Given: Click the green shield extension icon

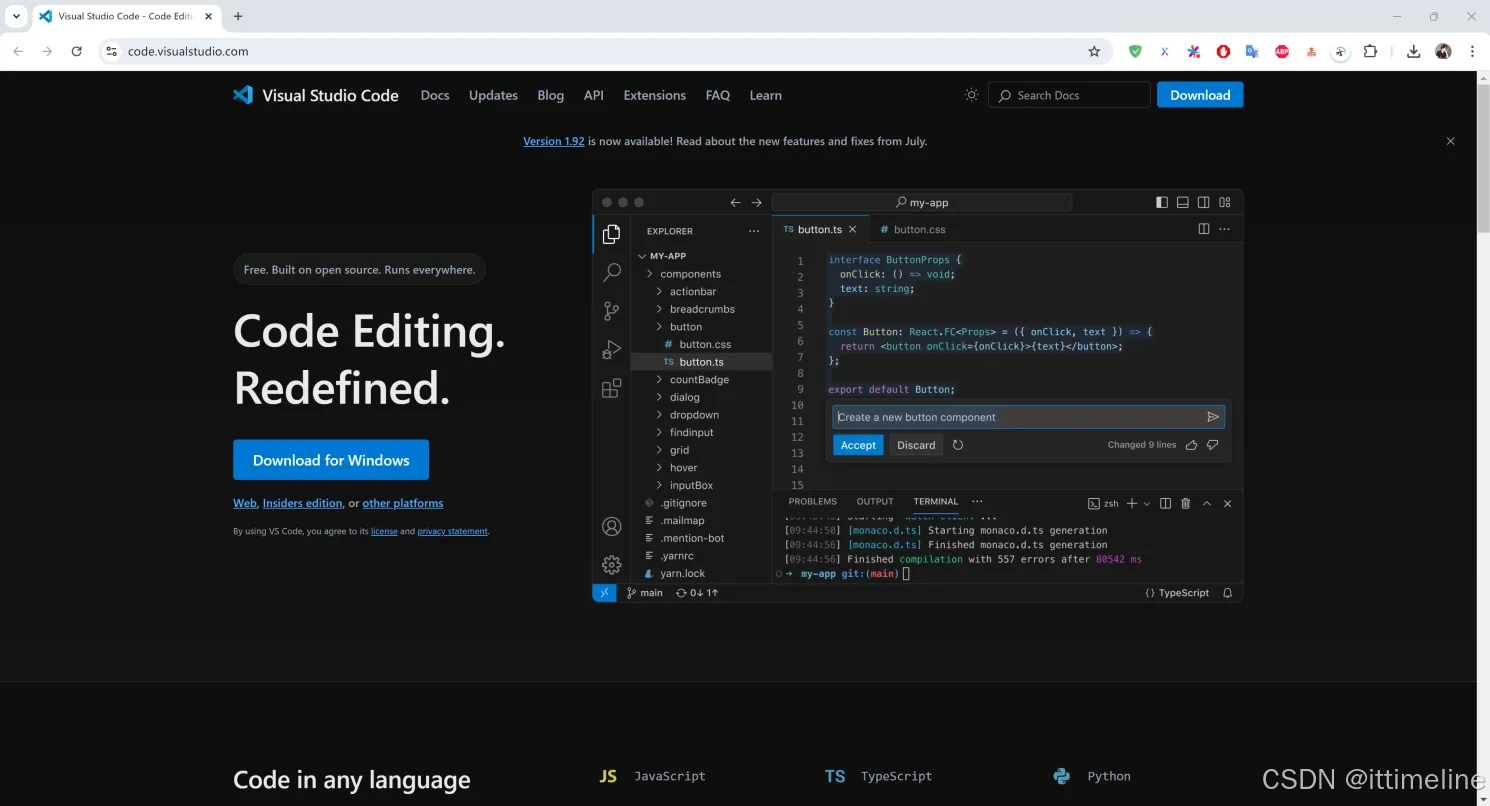Looking at the screenshot, I should pos(1135,51).
